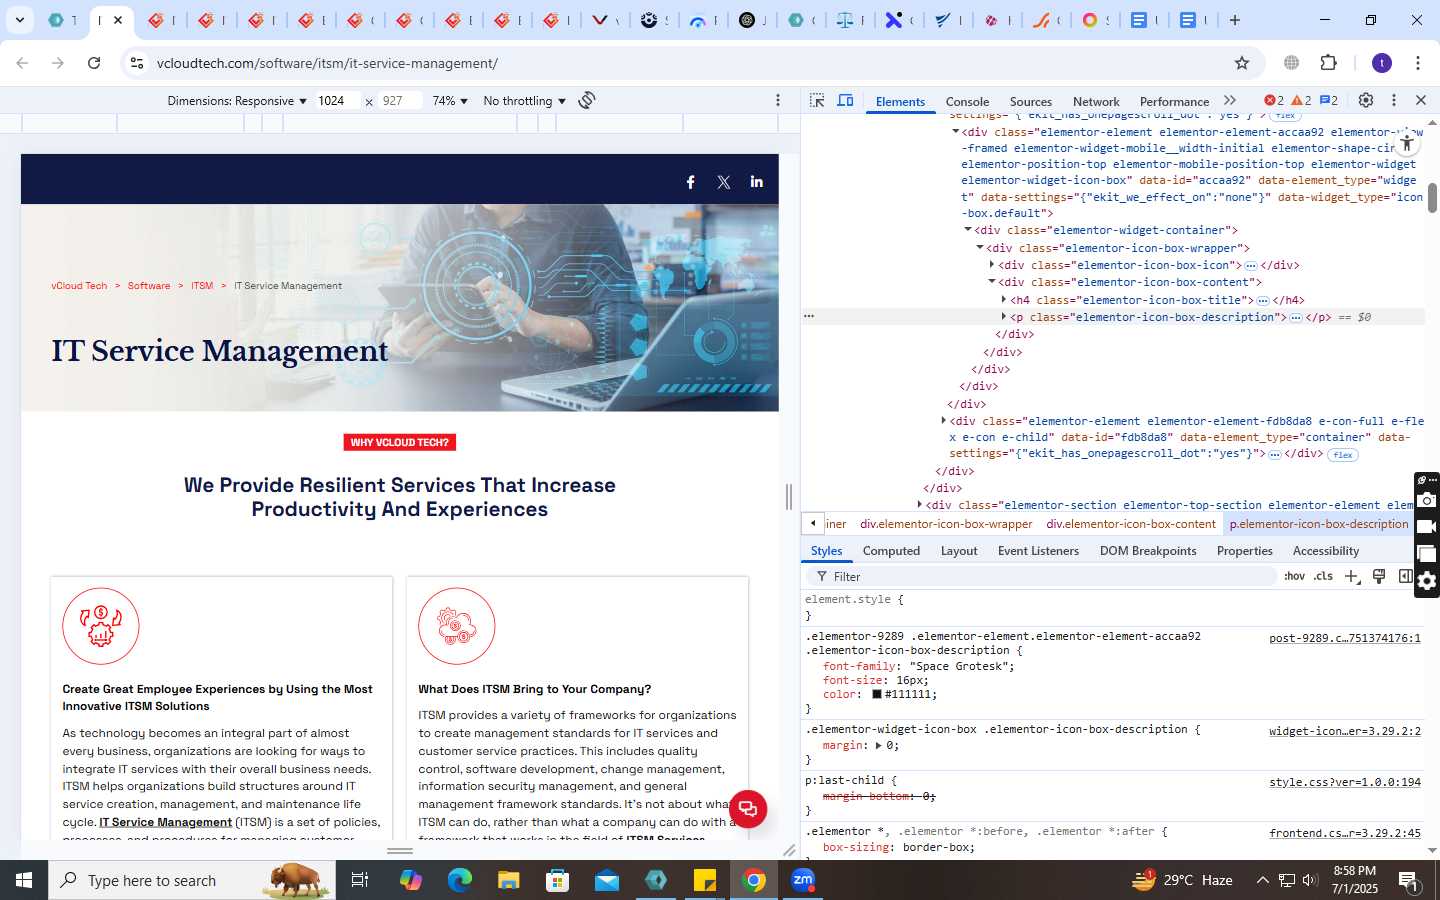Screen dimensions: 1440x900
Task: Activate the inspect element picker tool
Action: click(817, 101)
